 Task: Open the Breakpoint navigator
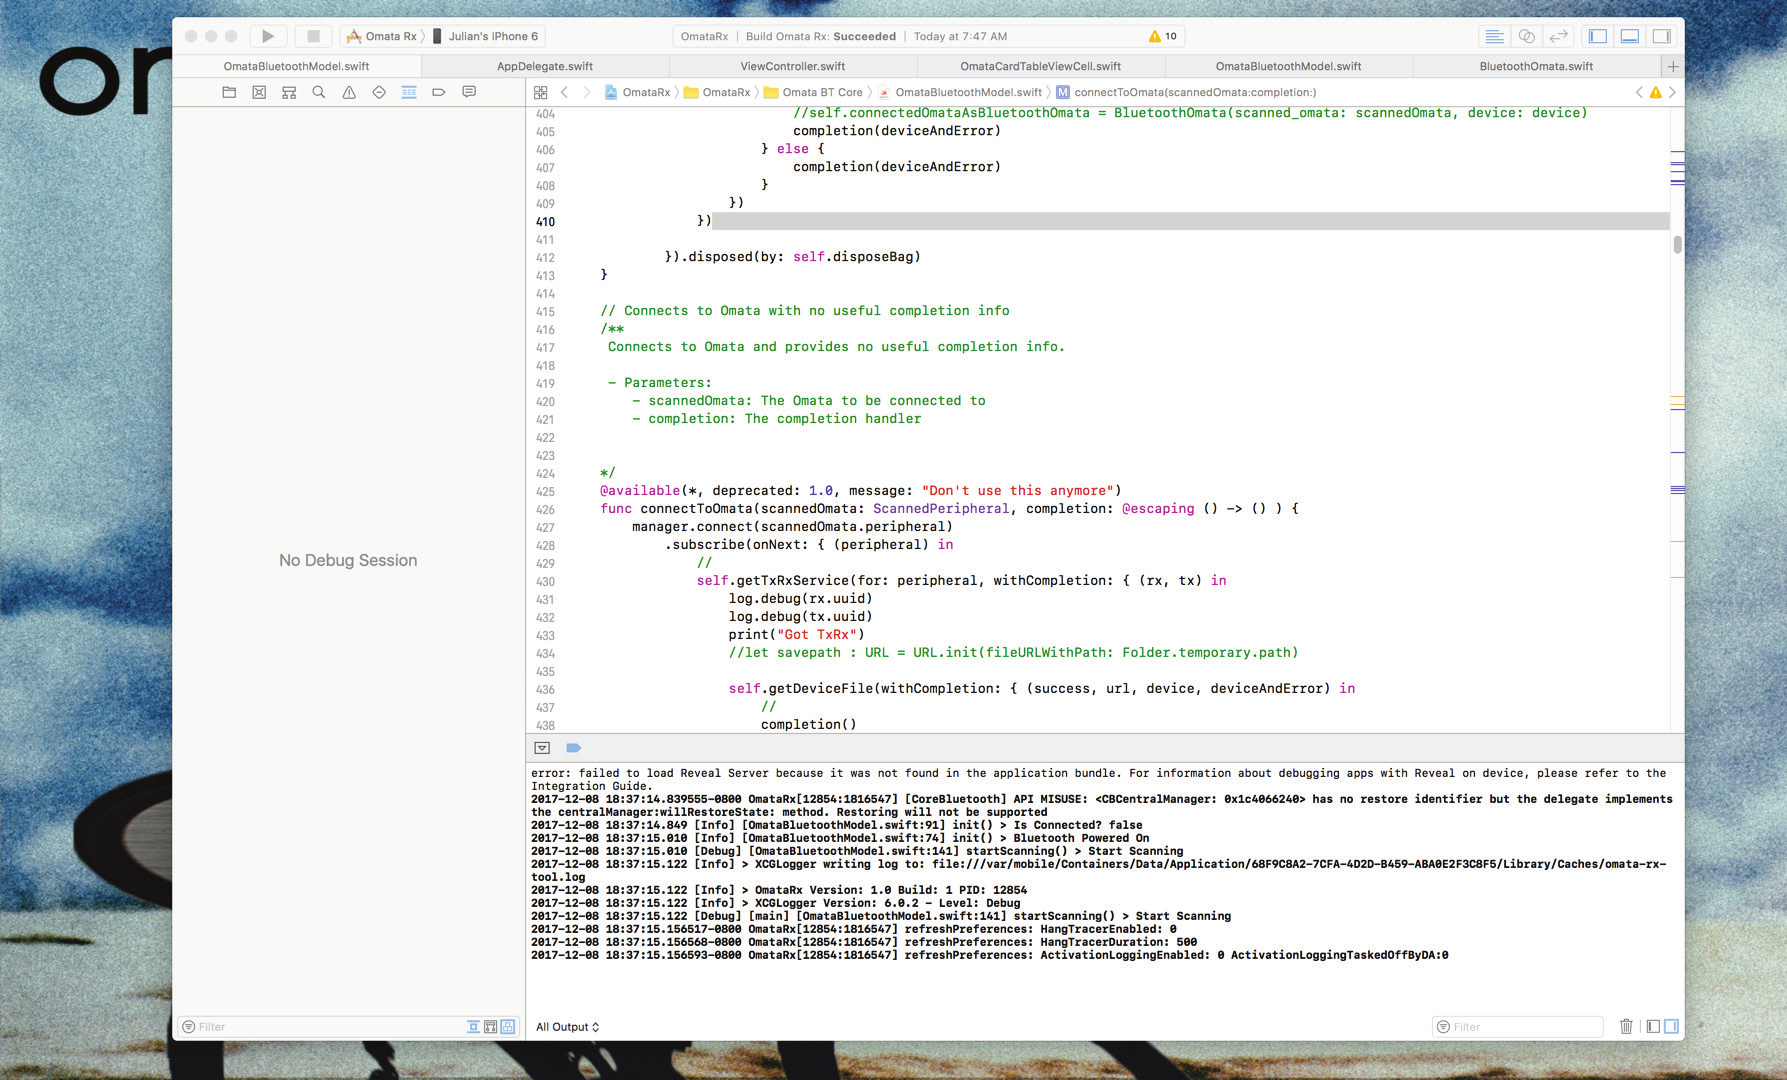[439, 92]
